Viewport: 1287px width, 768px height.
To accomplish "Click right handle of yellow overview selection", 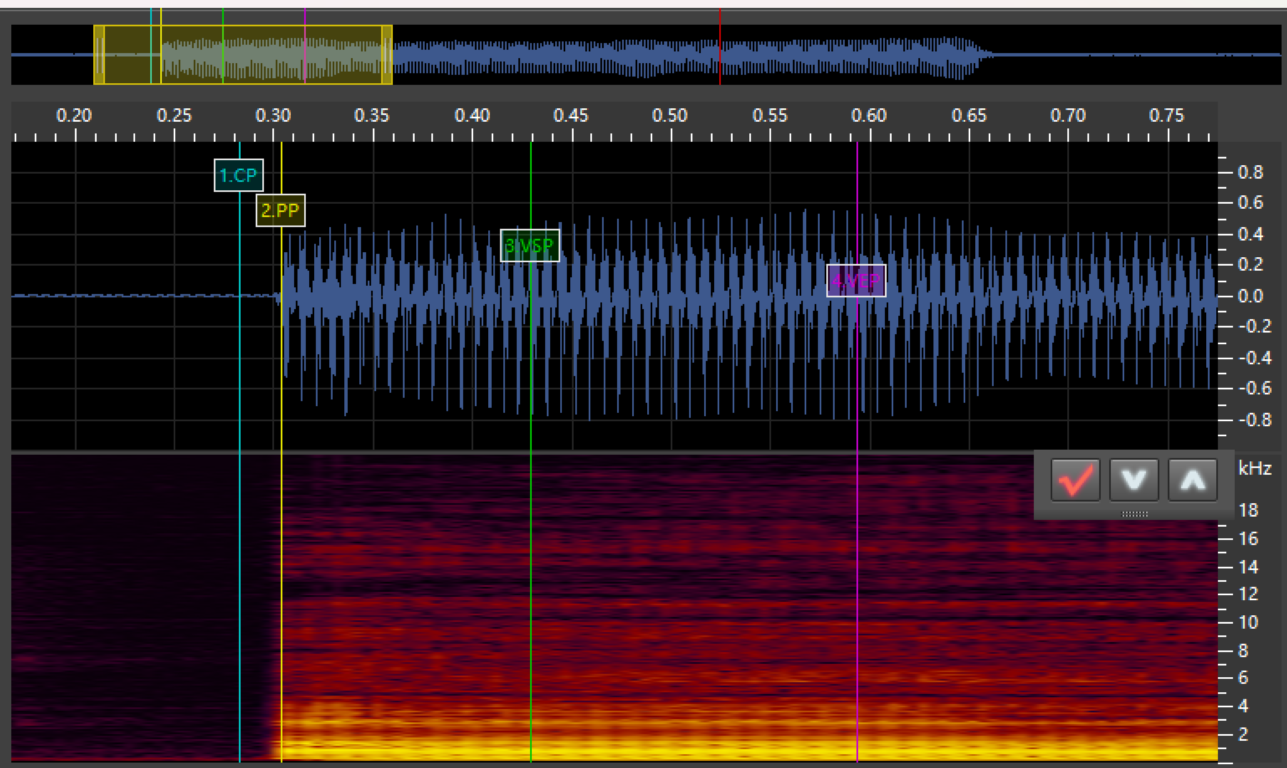I will pyautogui.click(x=387, y=55).
